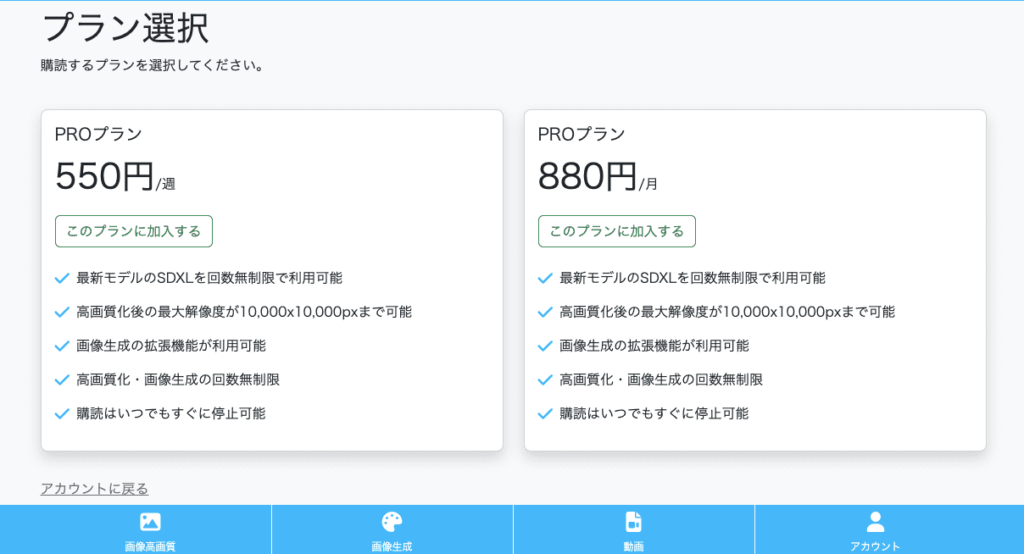Follow the アカウントに戻る link
The image size is (1024, 554).
[95, 489]
